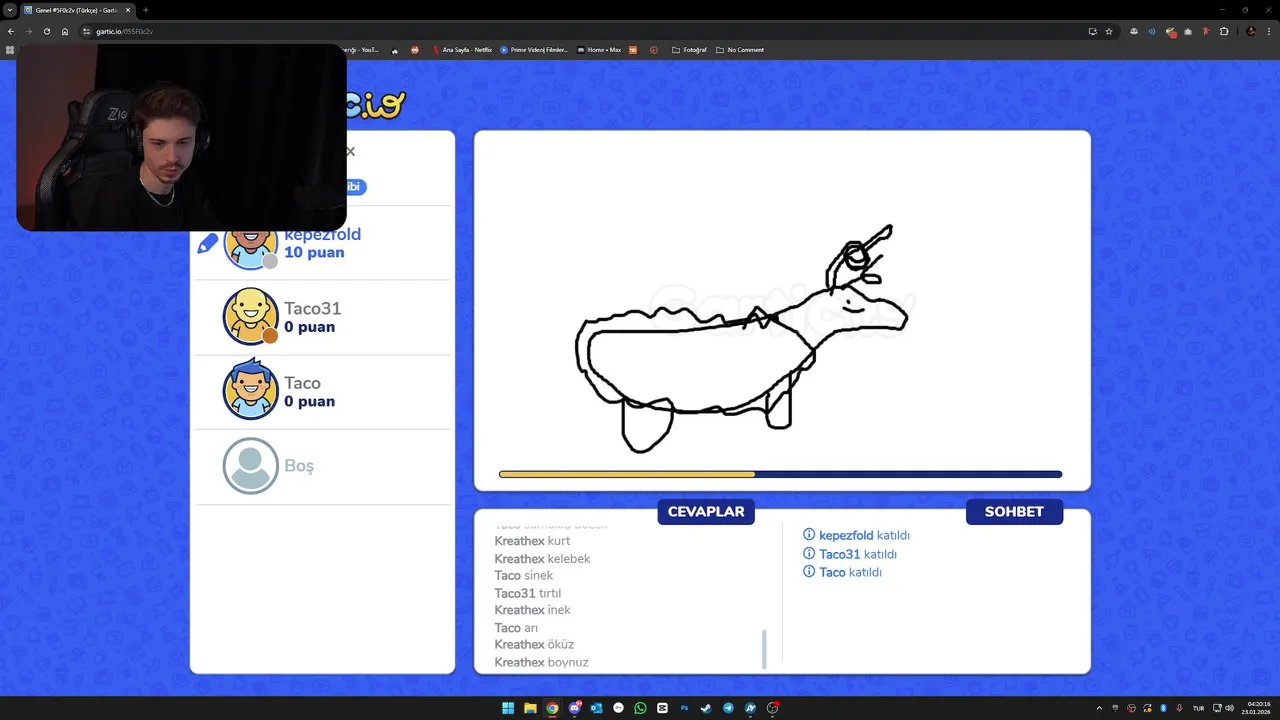Reload the Gartic page
This screenshot has height=720, width=1280.
point(46,31)
